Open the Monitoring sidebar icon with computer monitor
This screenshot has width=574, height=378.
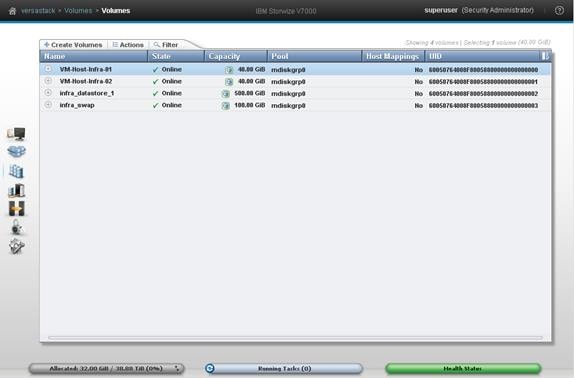[16, 134]
